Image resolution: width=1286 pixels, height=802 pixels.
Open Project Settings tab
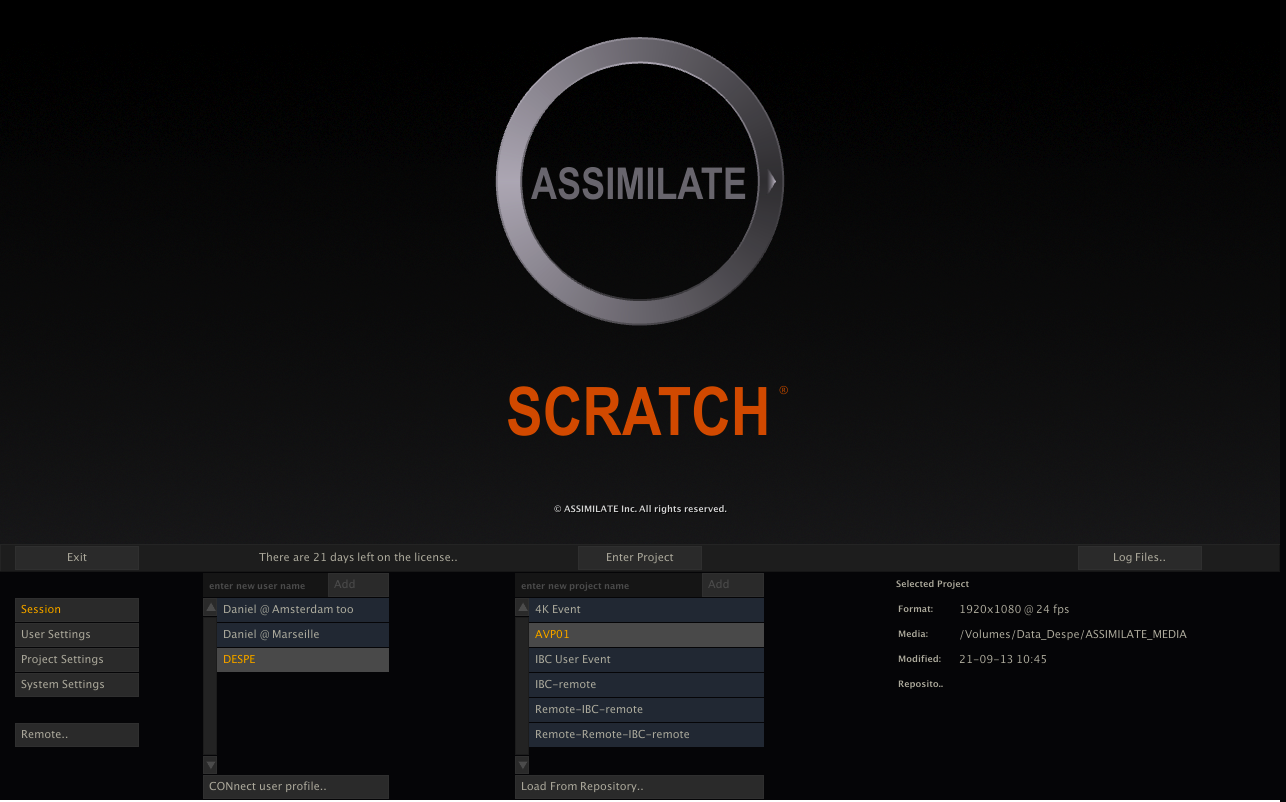[x=77, y=659]
